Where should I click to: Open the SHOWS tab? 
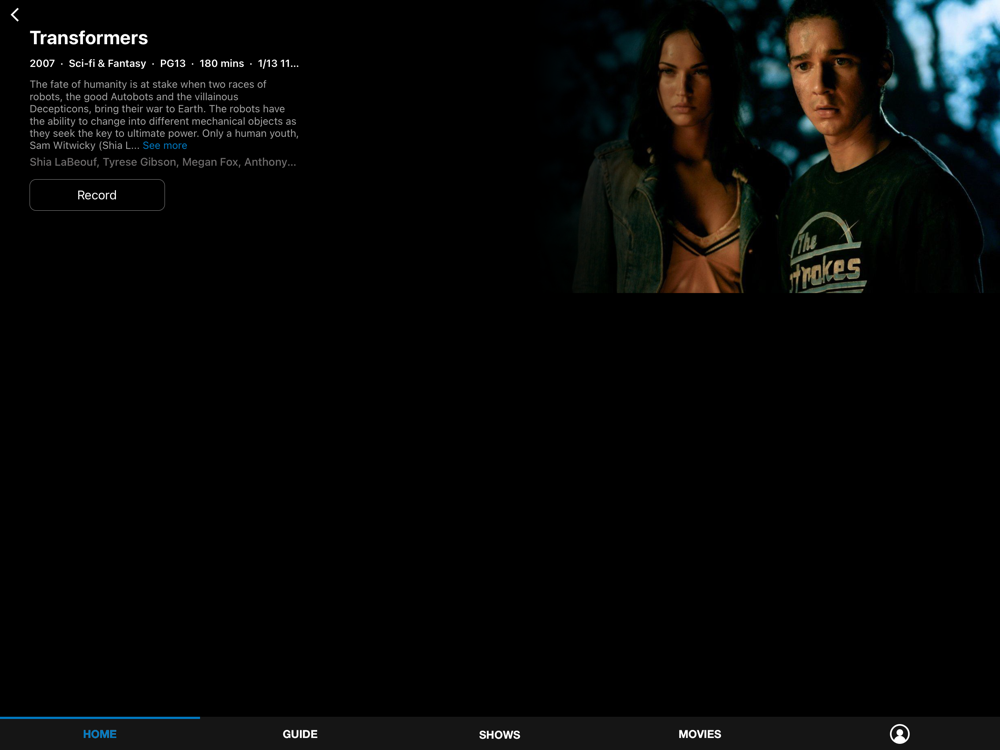pyautogui.click(x=499, y=735)
